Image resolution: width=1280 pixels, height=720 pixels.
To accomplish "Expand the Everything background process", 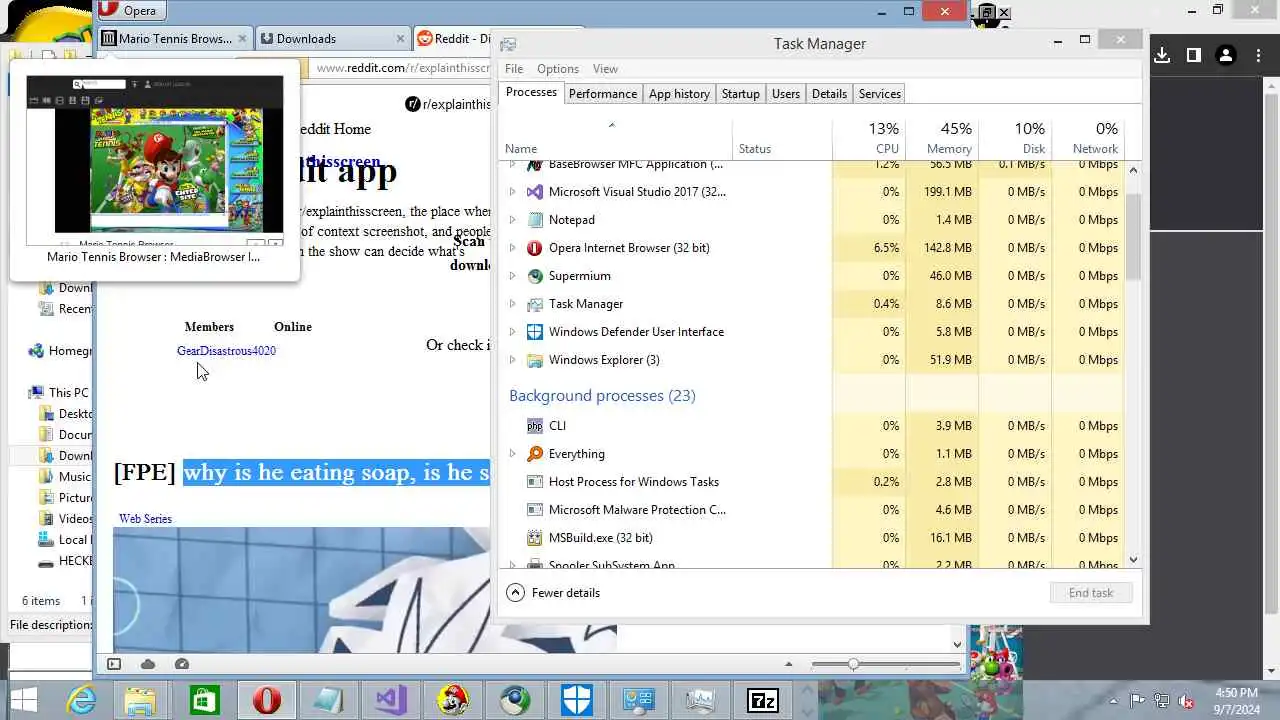I will pyautogui.click(x=513, y=454).
